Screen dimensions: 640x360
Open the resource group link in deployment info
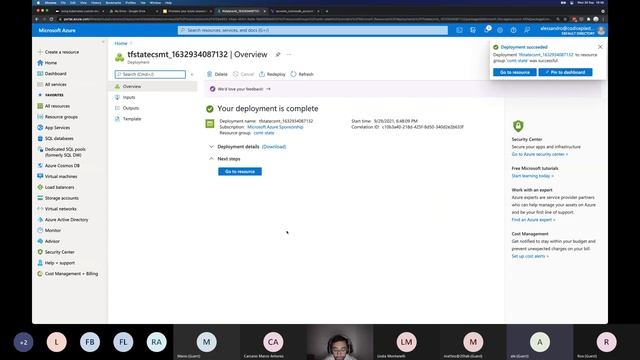coord(264,133)
